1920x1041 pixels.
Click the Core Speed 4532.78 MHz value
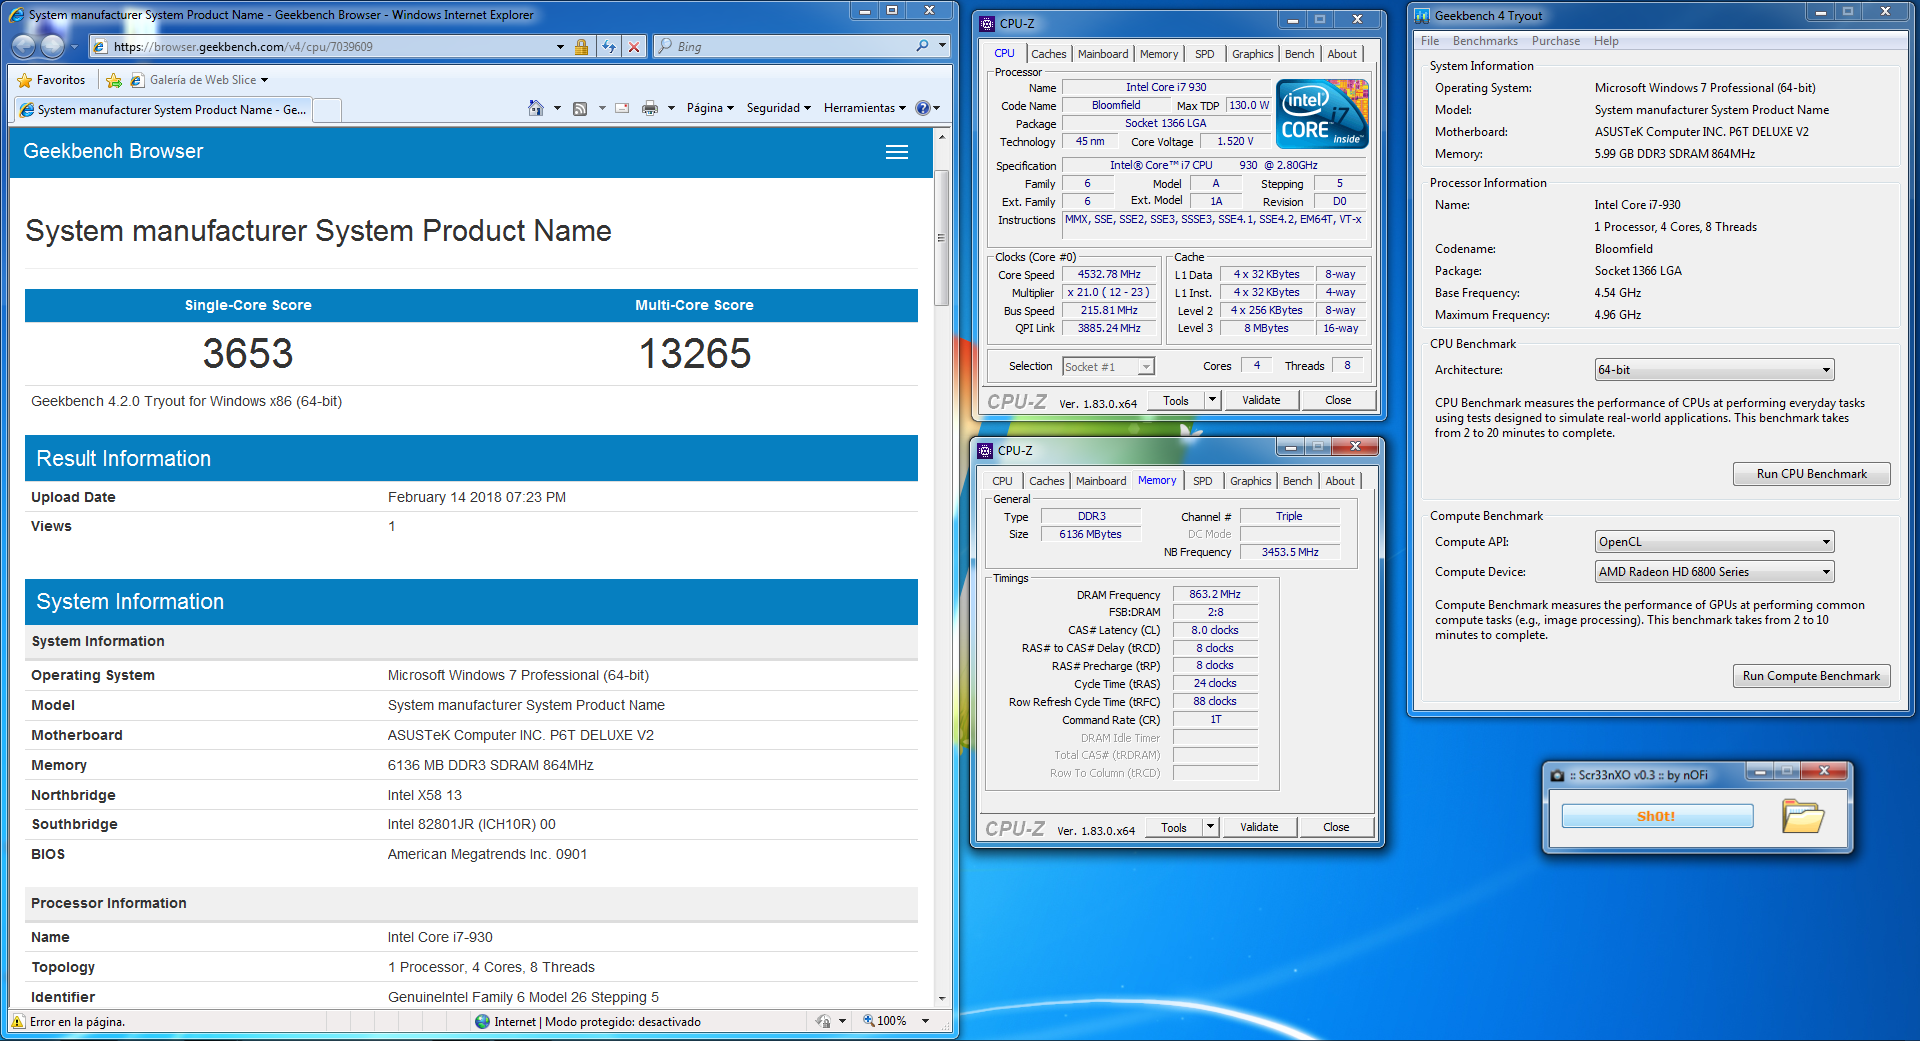click(x=1109, y=274)
